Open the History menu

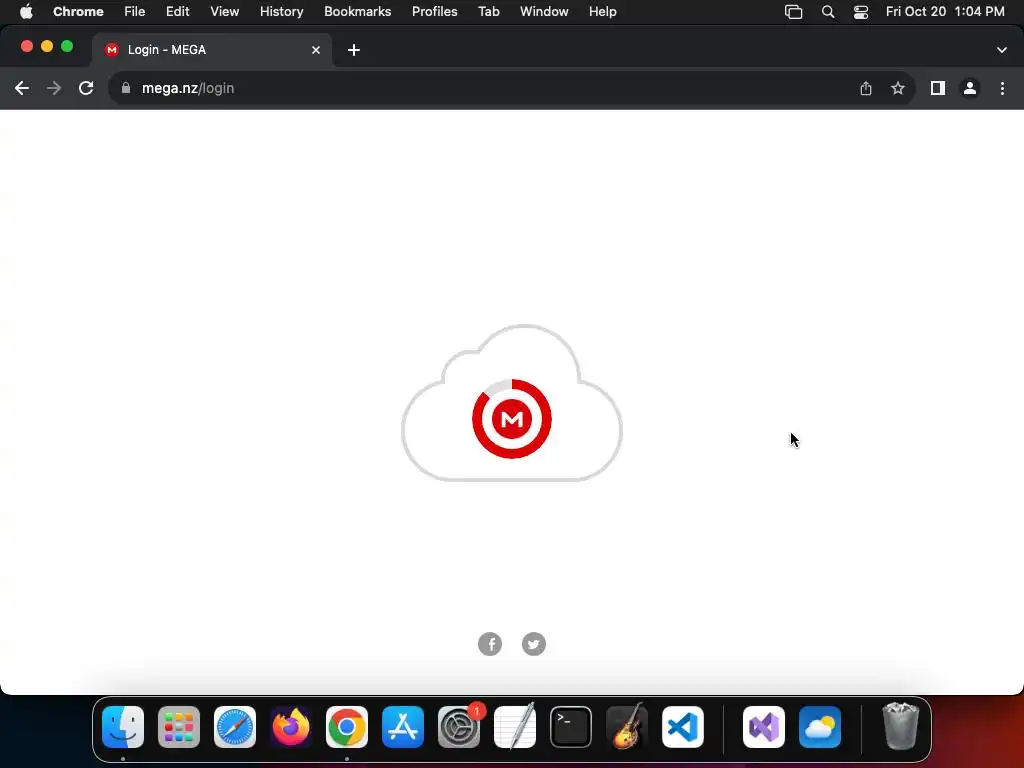coord(281,12)
